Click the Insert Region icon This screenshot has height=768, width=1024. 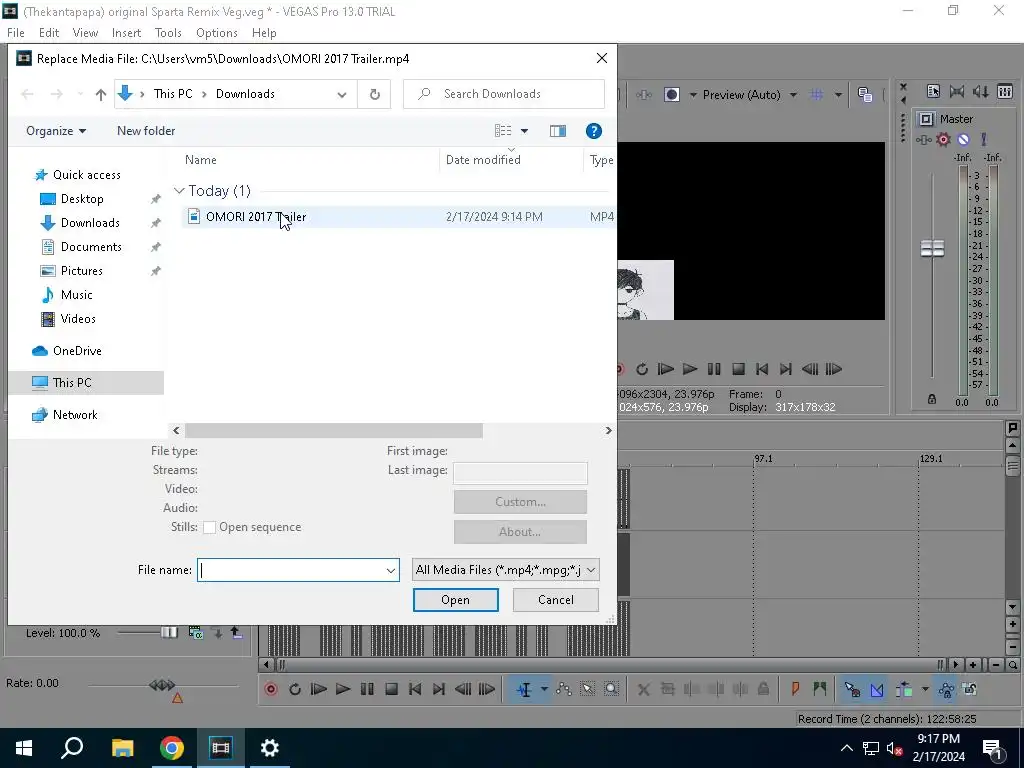(x=820, y=689)
